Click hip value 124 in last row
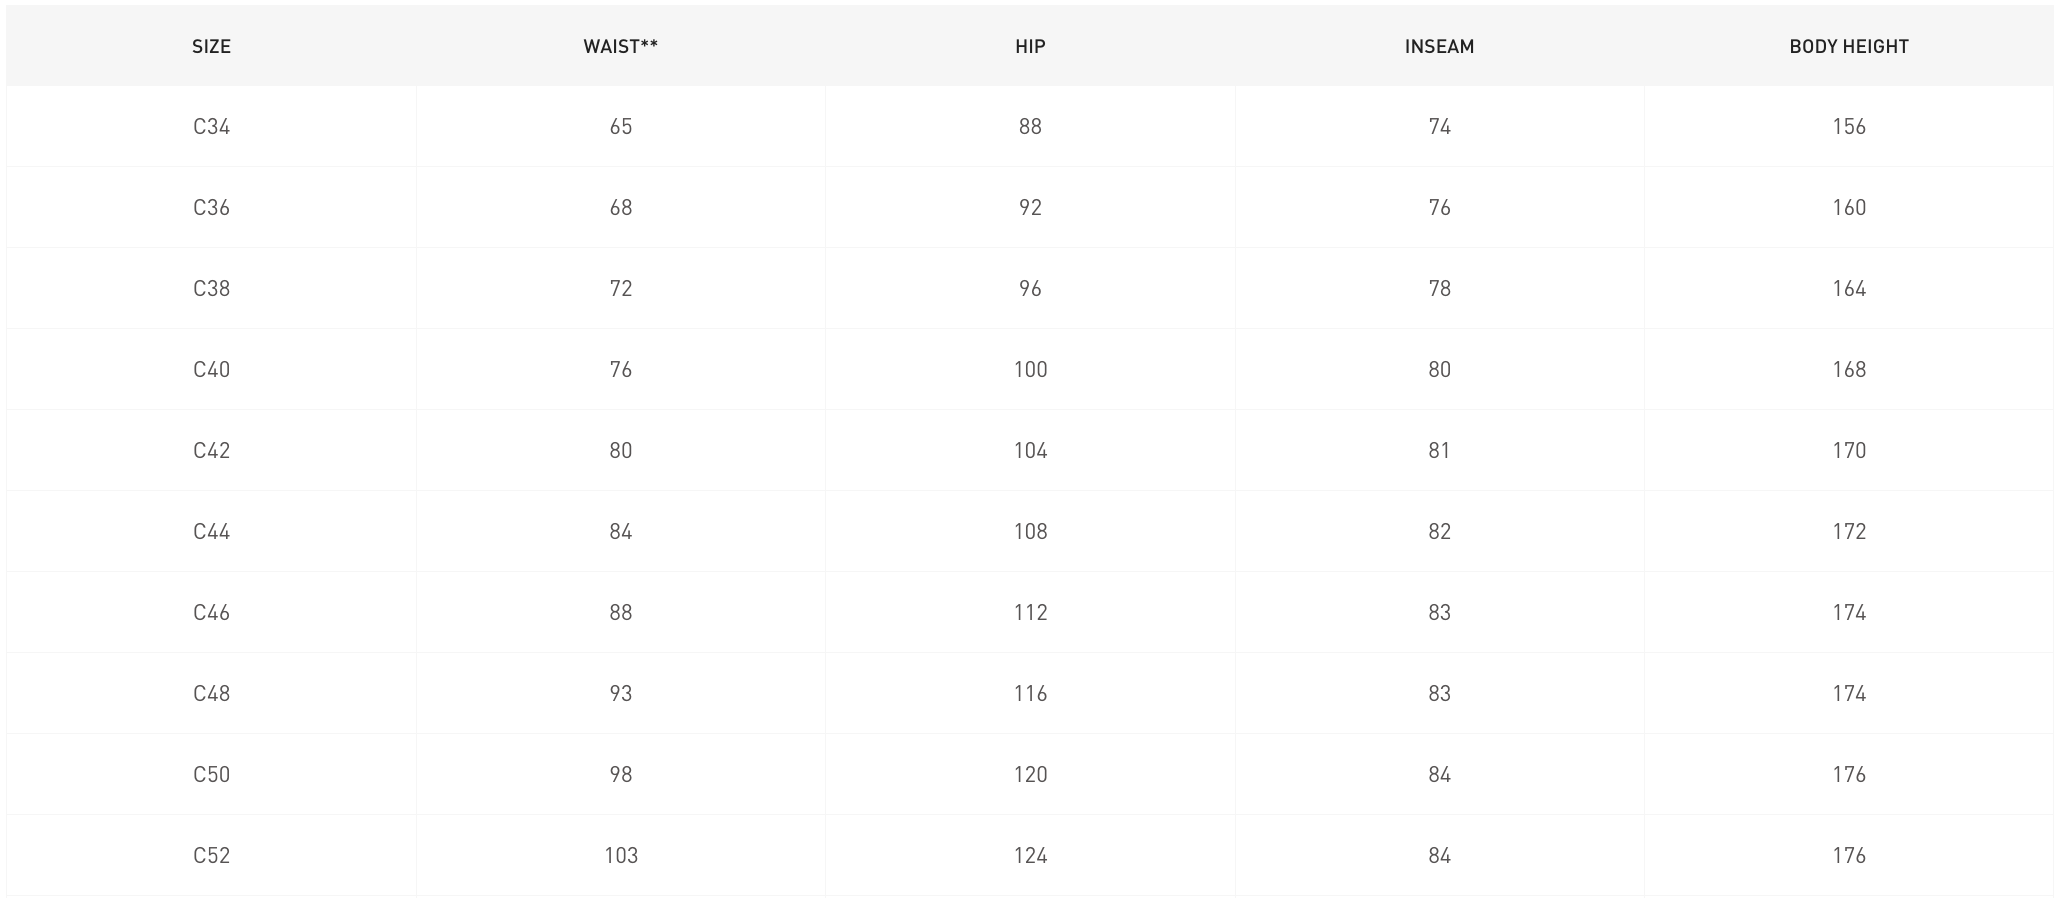Image resolution: width=2064 pixels, height=898 pixels. tap(1030, 856)
